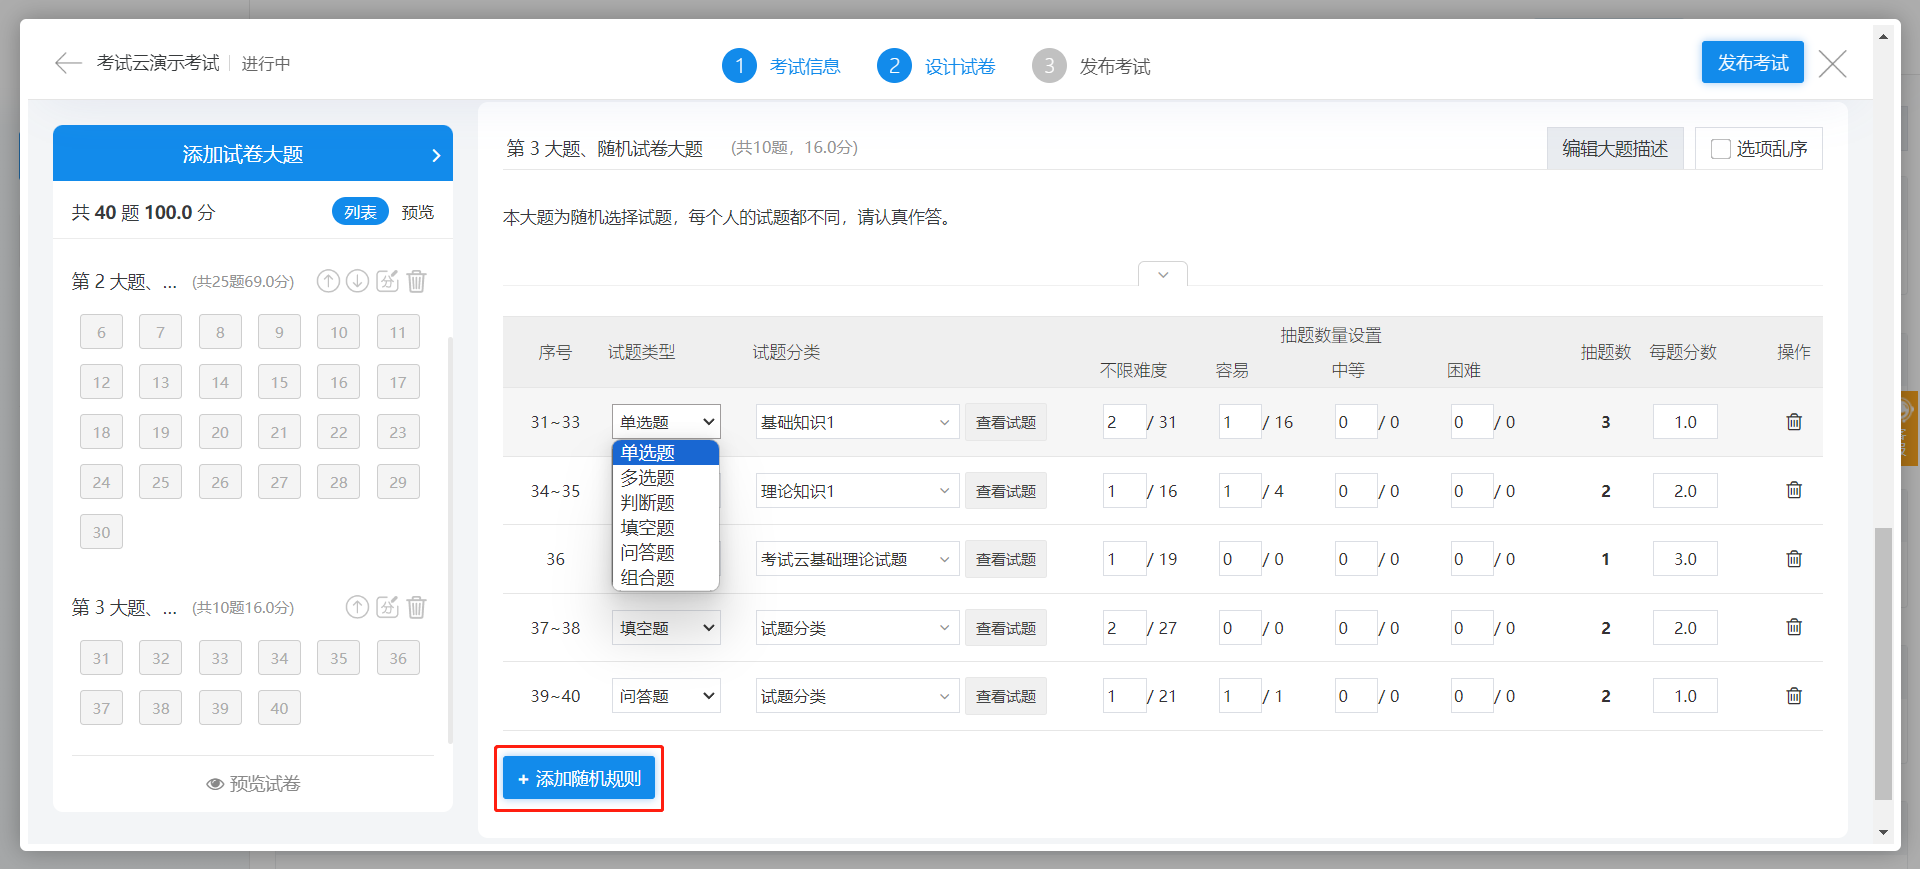Move section 第 2 大题 down

(357, 281)
